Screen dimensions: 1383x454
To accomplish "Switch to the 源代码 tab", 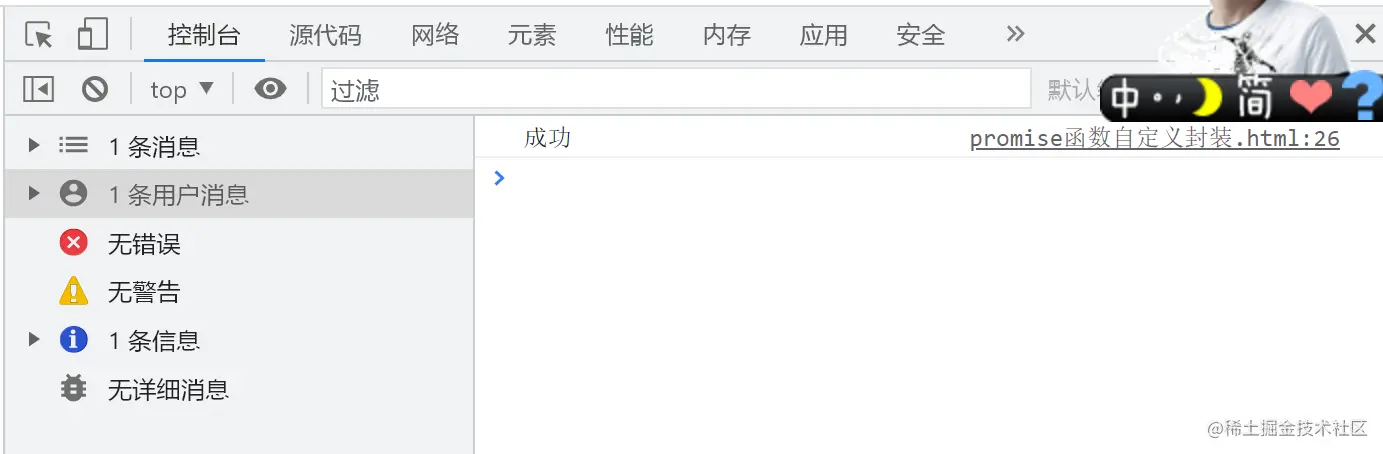I will 325,35.
